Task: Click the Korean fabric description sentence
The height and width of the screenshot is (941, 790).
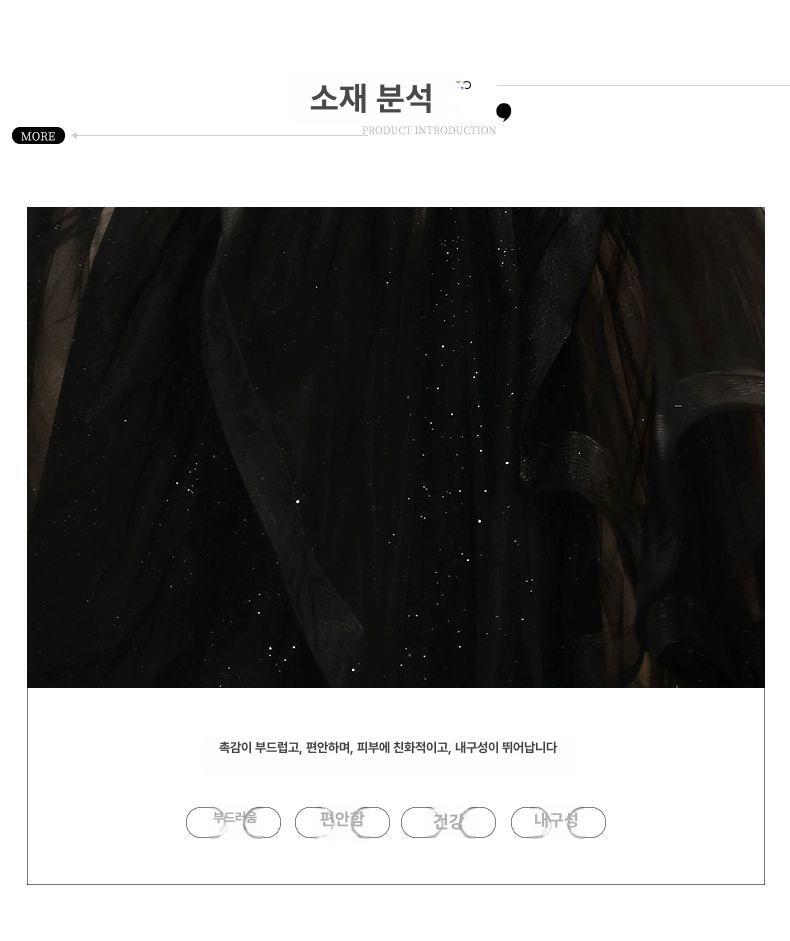Action: (x=388, y=747)
